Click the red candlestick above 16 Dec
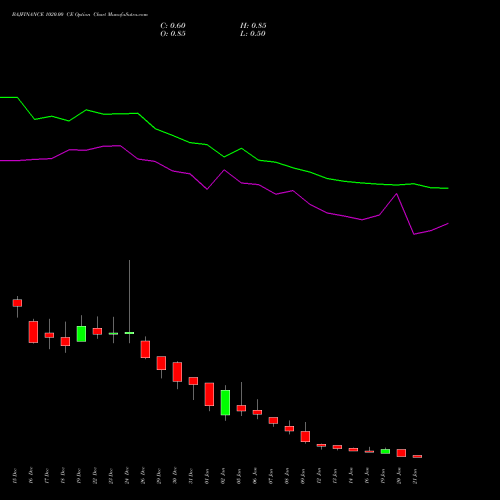The height and width of the screenshot is (500, 500). [x=33, y=332]
